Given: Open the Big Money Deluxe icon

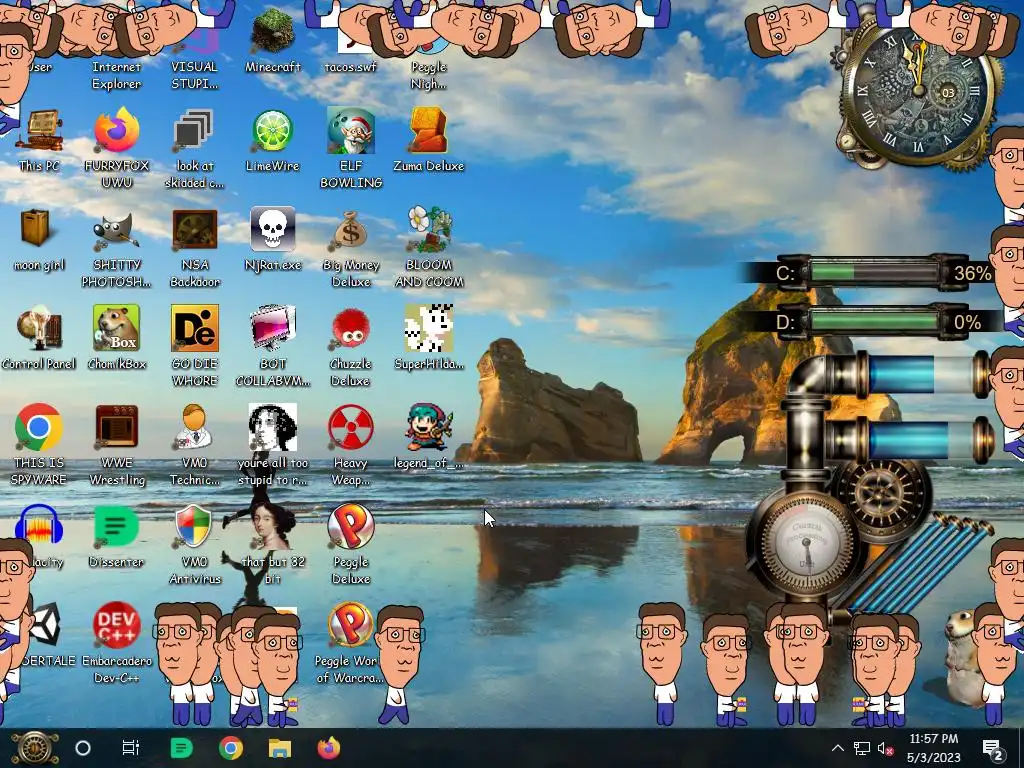Looking at the screenshot, I should pyautogui.click(x=351, y=247).
